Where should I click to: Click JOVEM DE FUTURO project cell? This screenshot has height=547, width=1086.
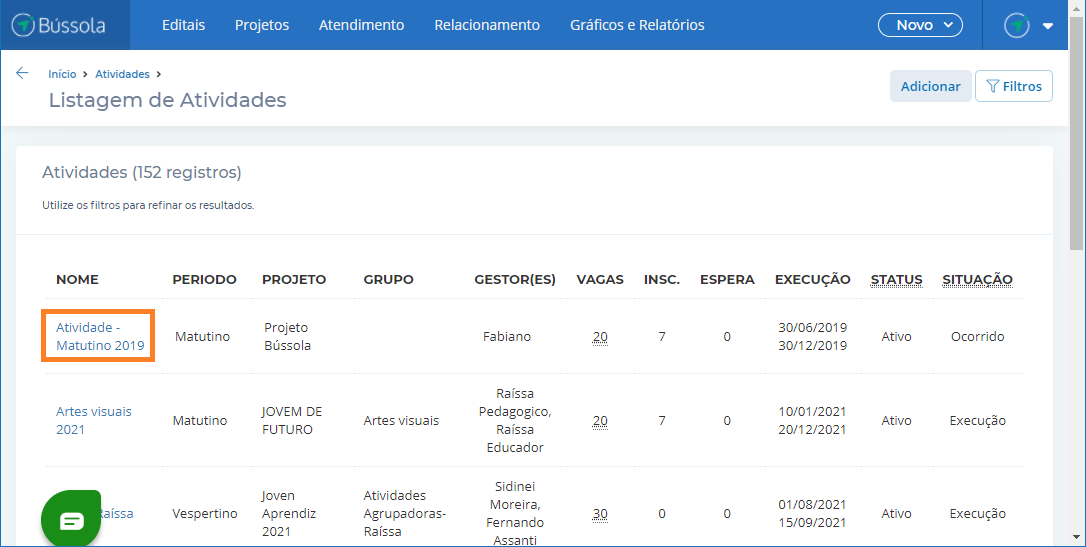point(292,420)
